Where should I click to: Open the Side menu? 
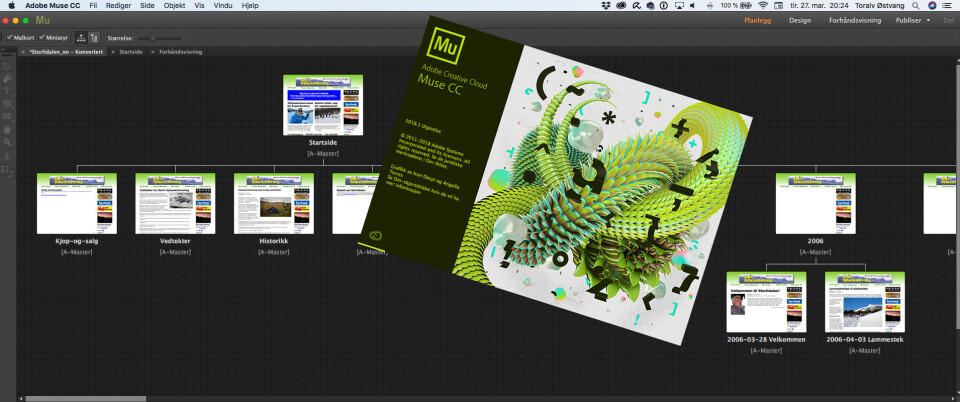(147, 6)
